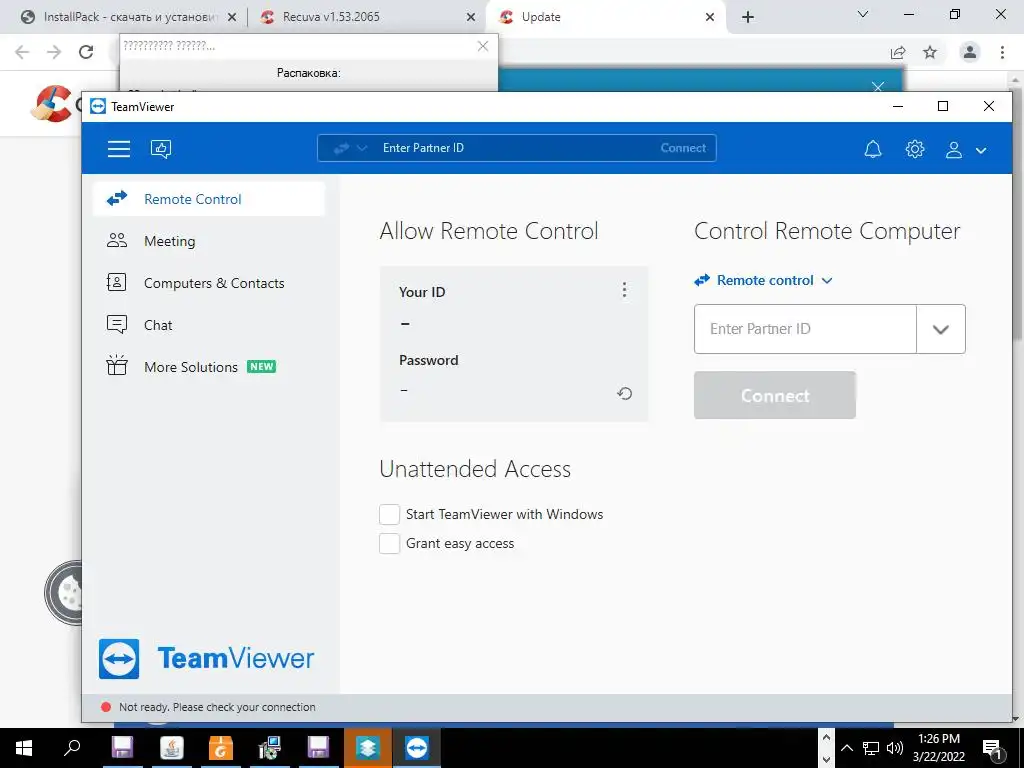Go forward in the browser

(54, 52)
